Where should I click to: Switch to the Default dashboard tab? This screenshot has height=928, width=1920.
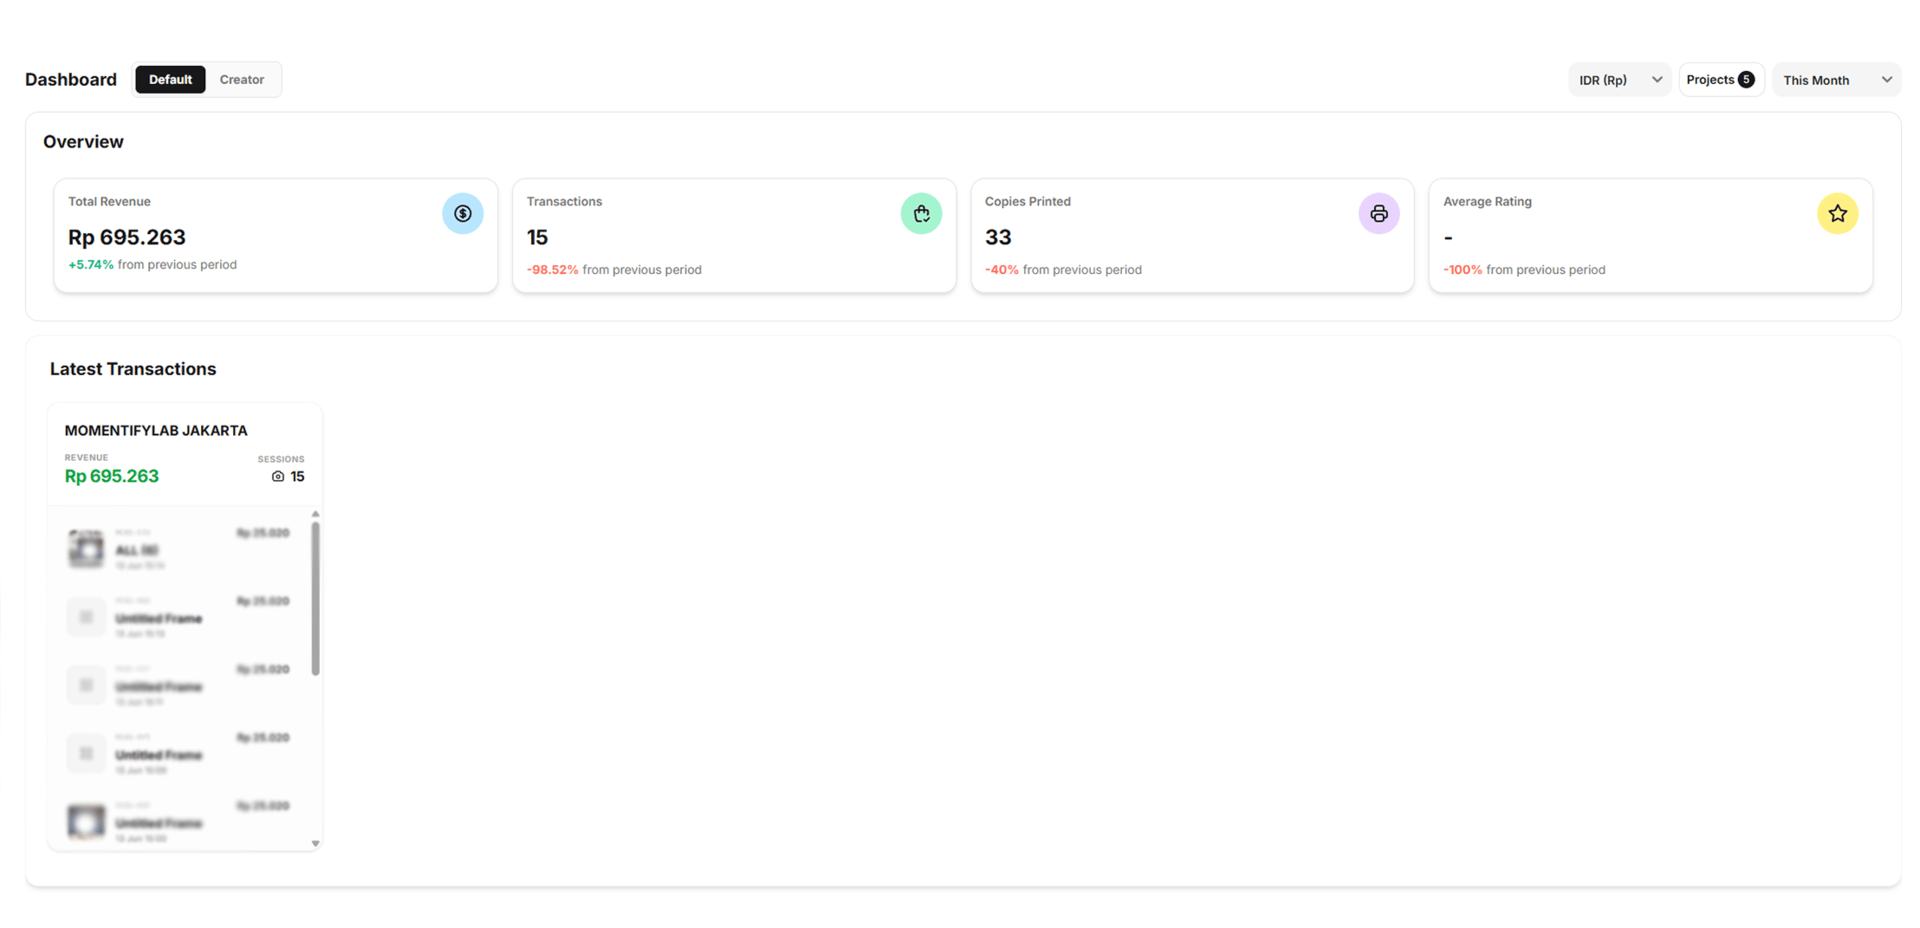coord(170,79)
